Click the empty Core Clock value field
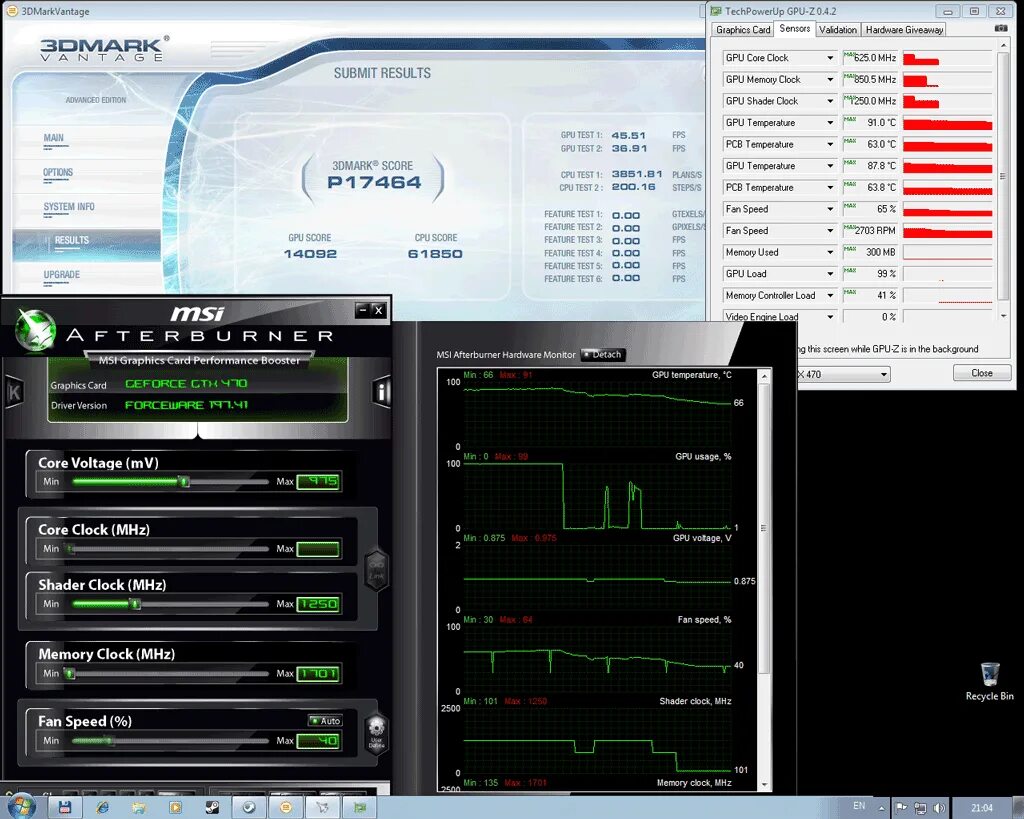The image size is (1024, 819). click(319, 549)
